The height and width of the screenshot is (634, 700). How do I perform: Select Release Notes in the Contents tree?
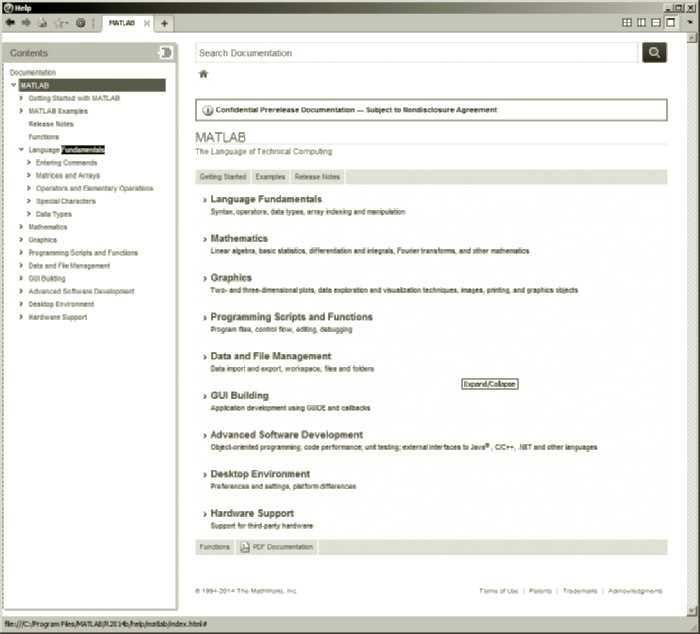coord(51,124)
